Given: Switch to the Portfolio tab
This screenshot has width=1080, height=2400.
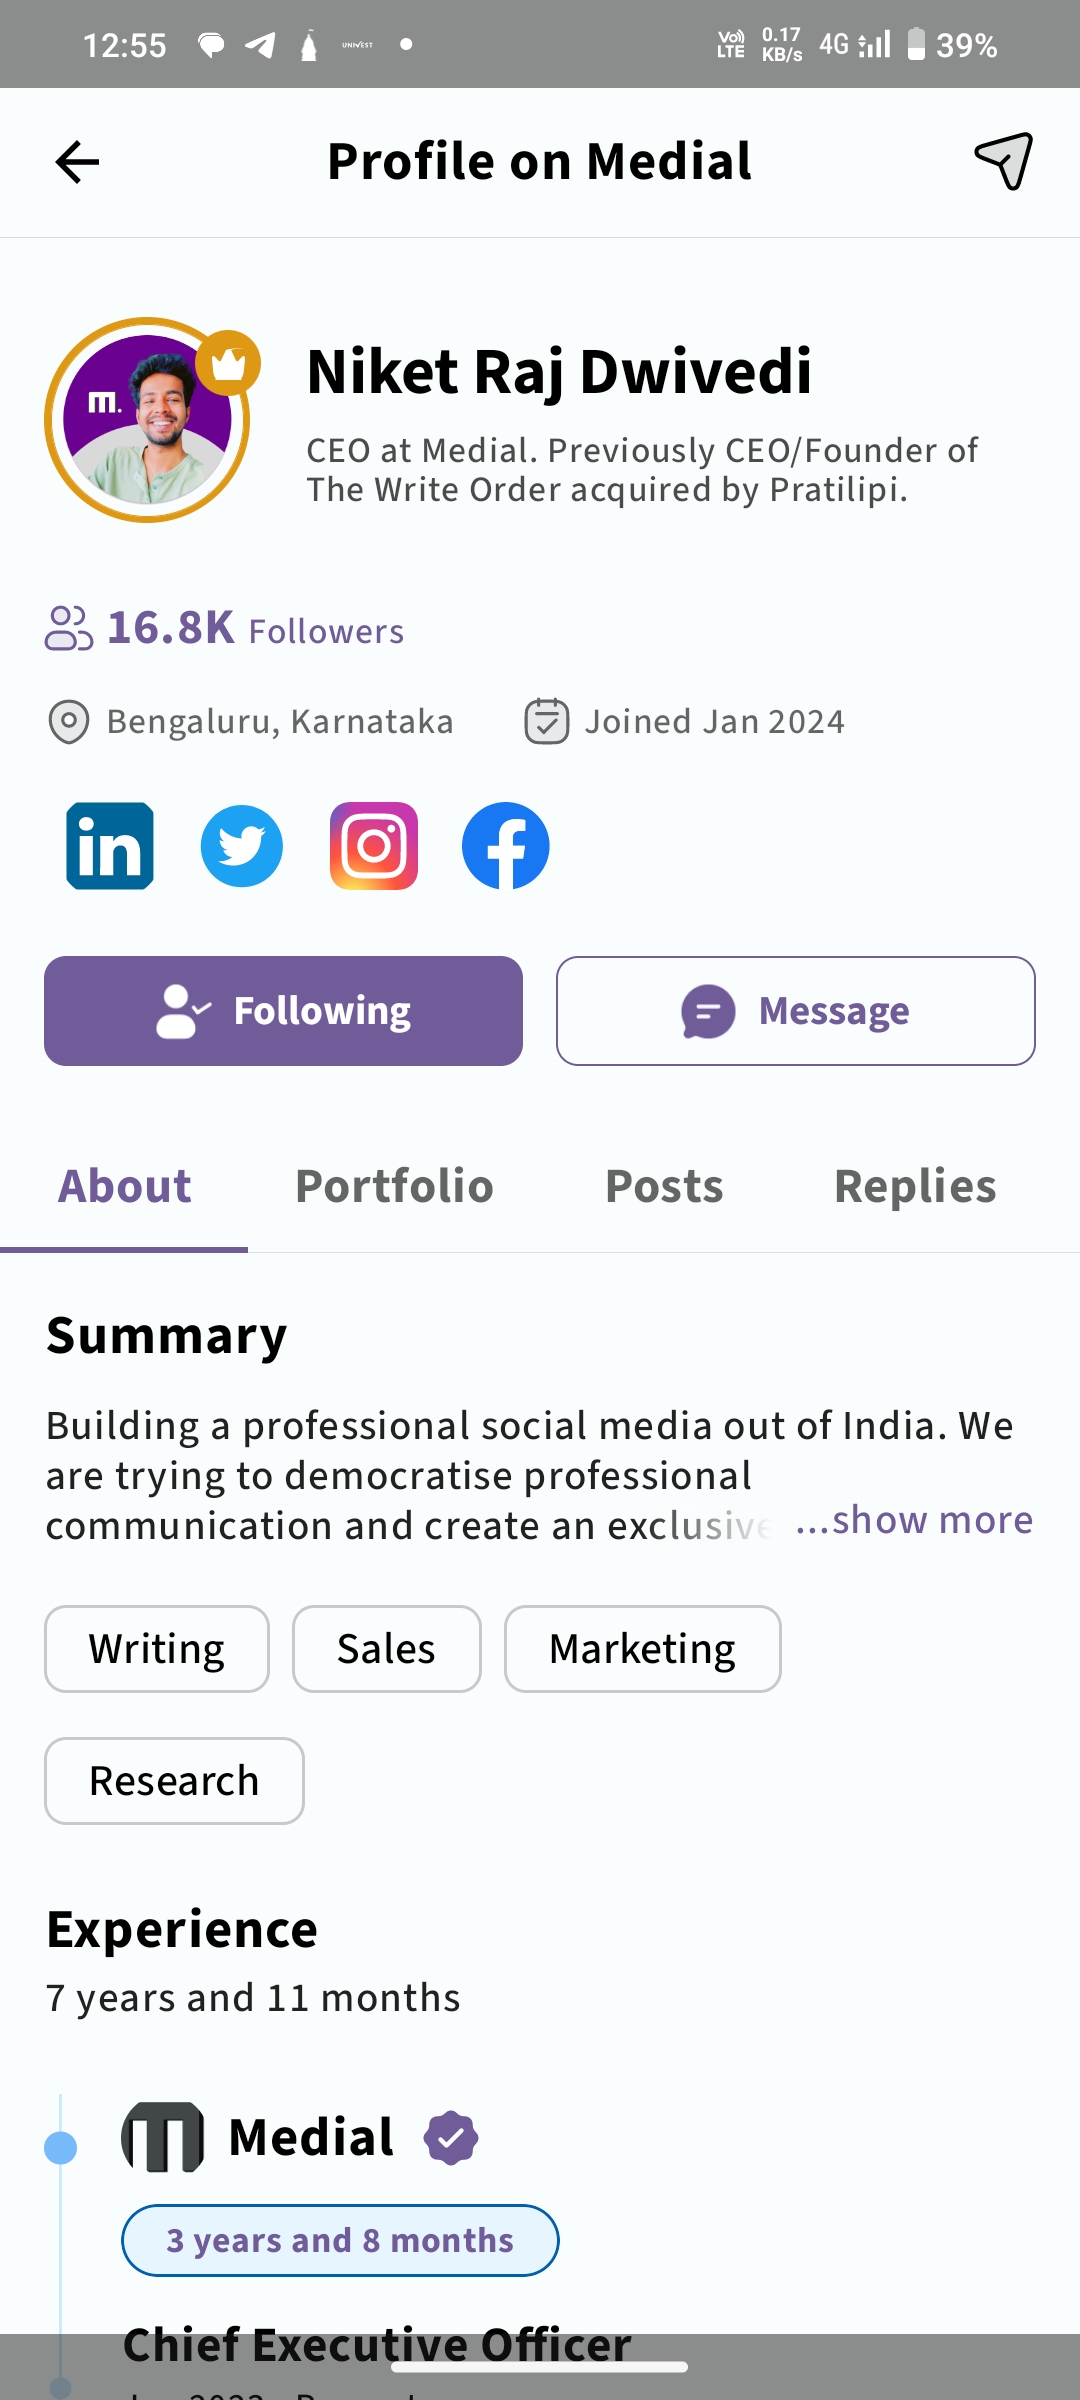Looking at the screenshot, I should tap(394, 1187).
